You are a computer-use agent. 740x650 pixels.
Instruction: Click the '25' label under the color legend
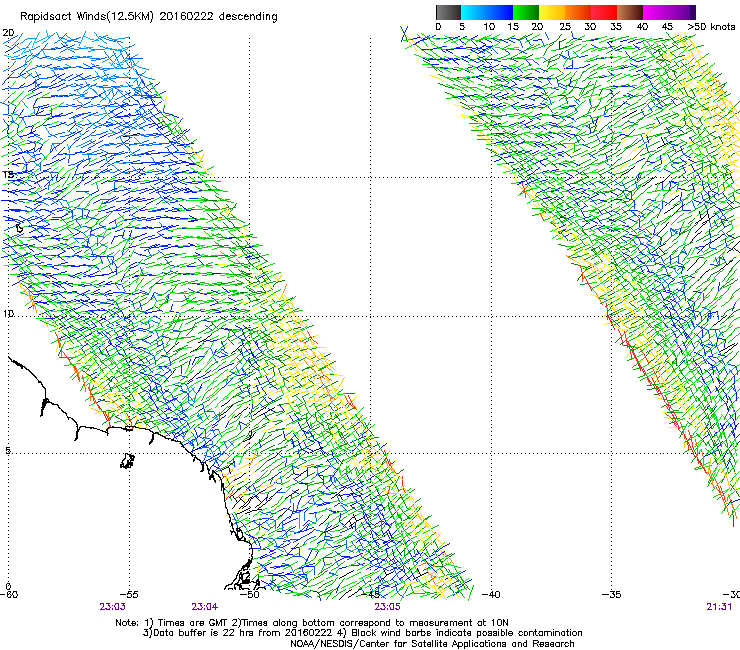565,26
